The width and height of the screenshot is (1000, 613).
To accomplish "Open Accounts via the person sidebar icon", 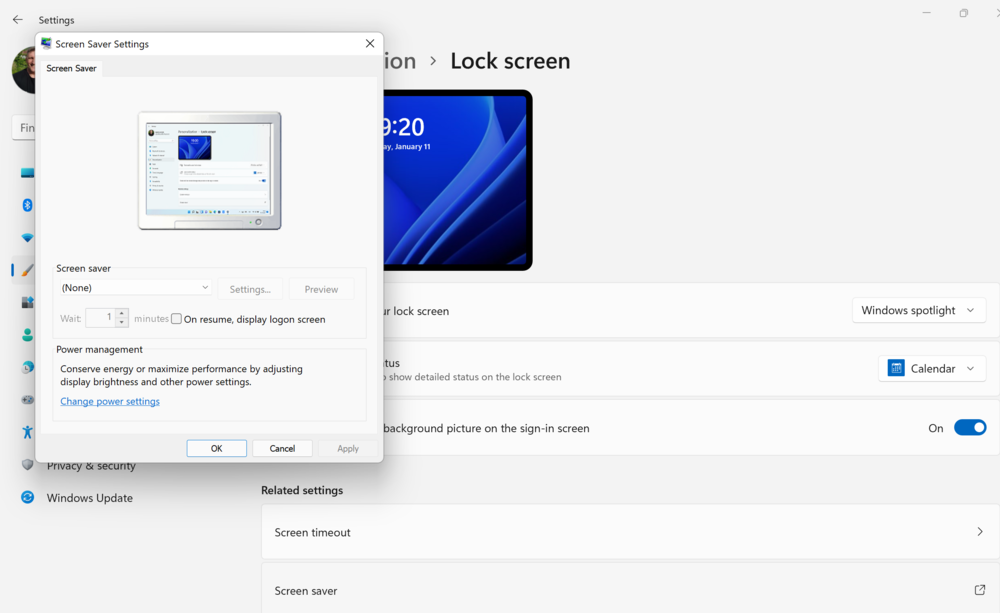I will [28, 336].
